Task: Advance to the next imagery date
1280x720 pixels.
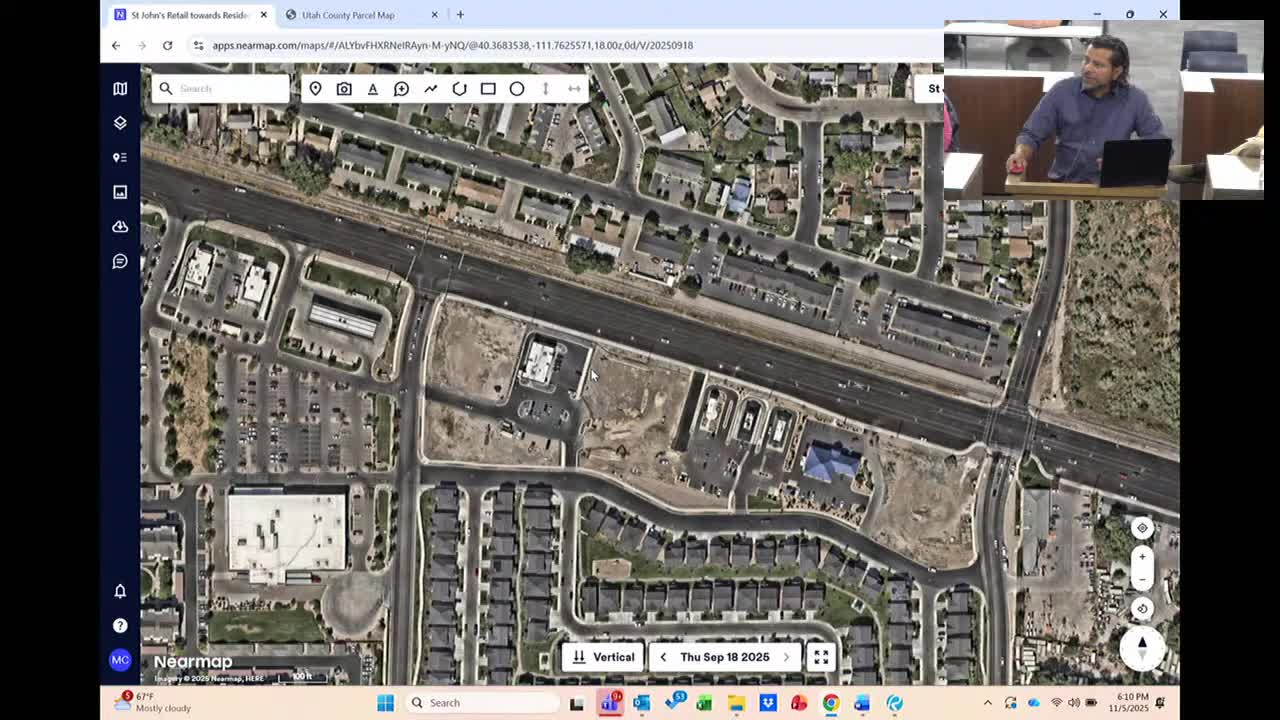Action: [x=787, y=657]
